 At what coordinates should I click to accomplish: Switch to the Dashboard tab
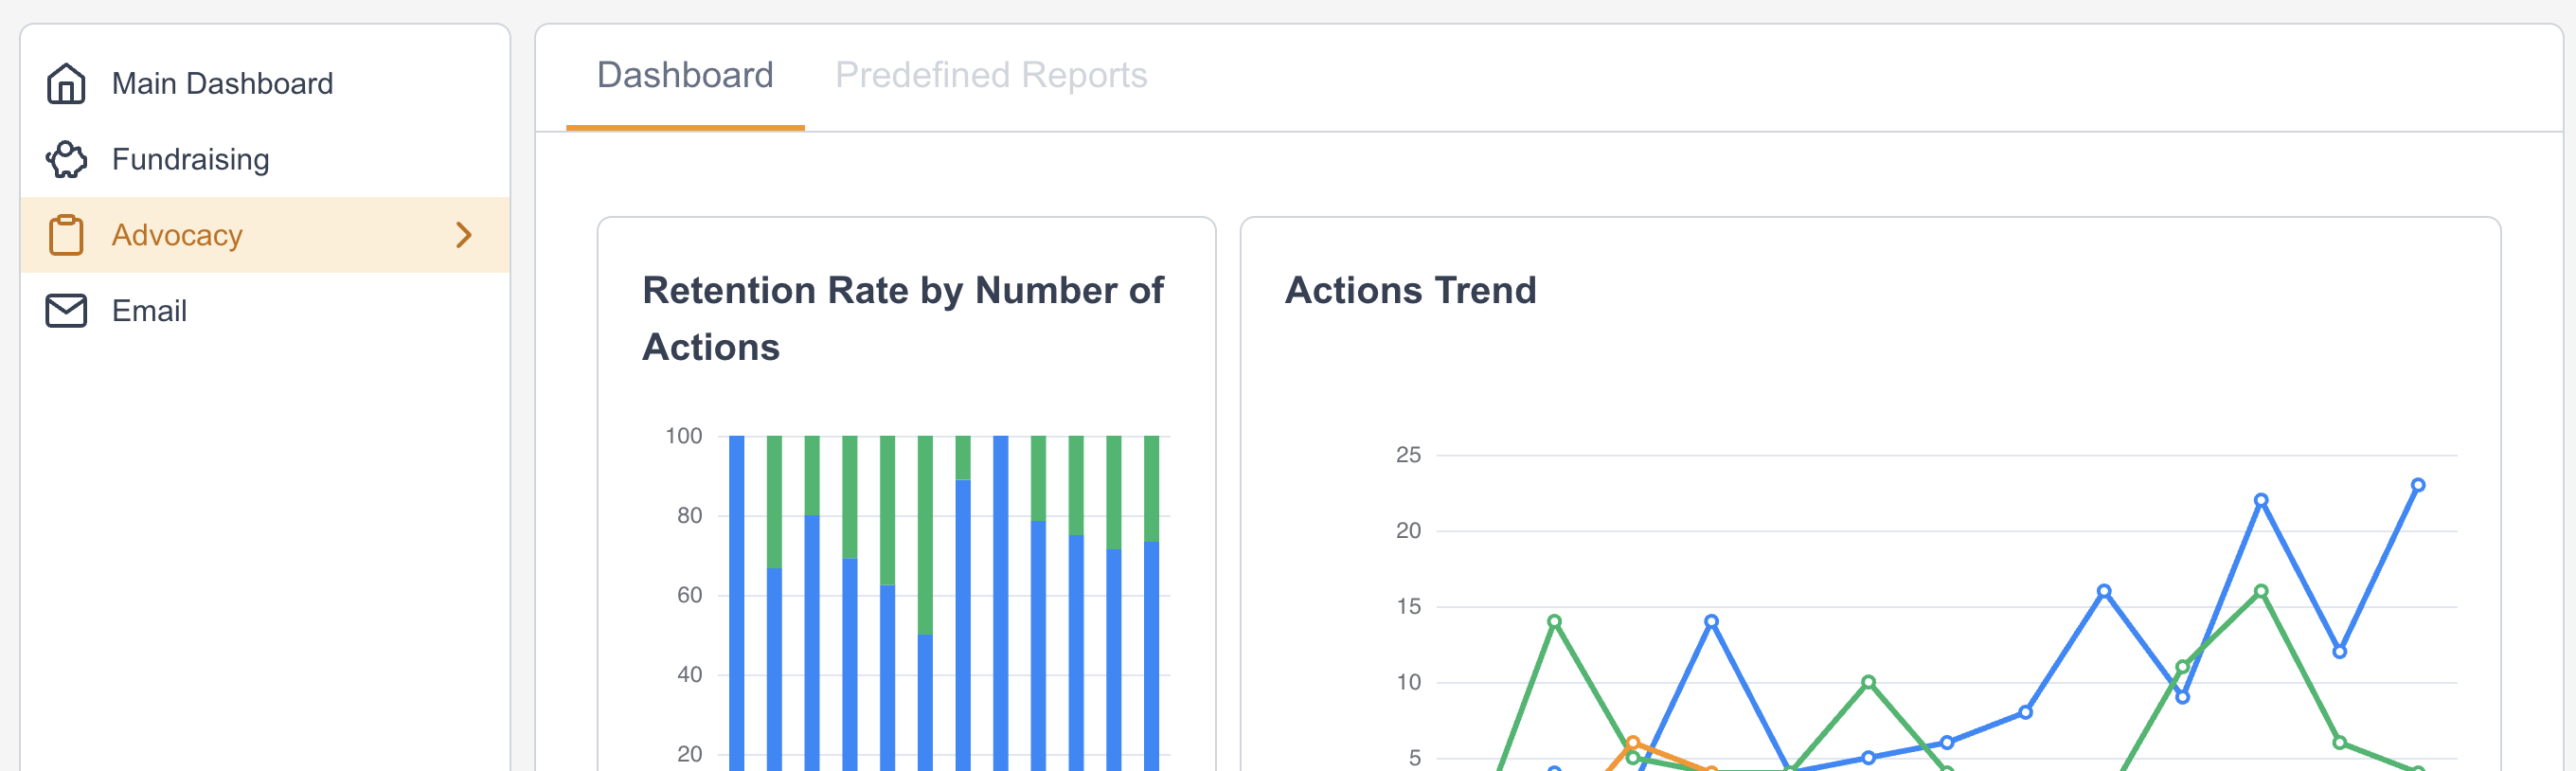click(684, 76)
